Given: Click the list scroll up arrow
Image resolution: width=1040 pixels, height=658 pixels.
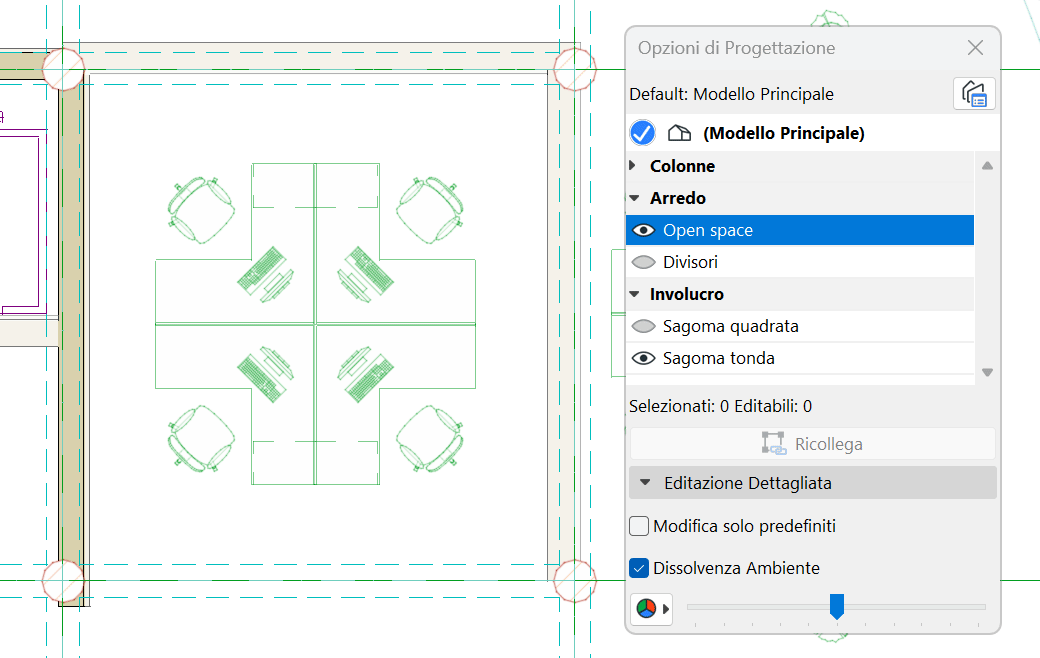Looking at the screenshot, I should coord(988,166).
